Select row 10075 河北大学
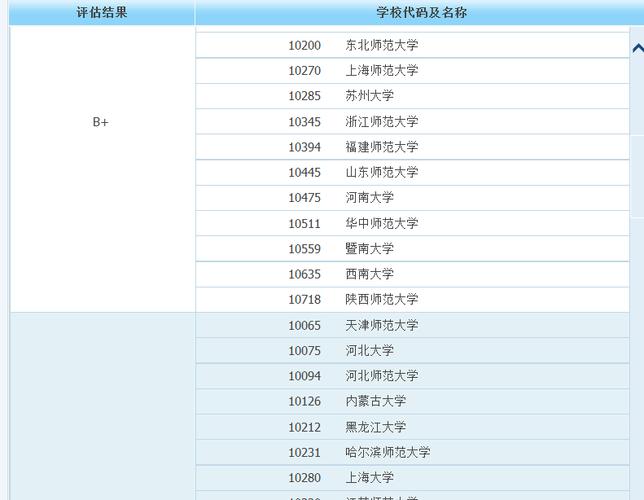Viewport: 644px width, 500px height. tap(412, 351)
